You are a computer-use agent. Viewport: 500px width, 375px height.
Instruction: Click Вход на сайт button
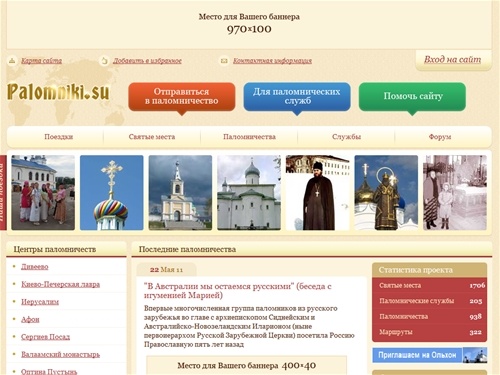453,60
